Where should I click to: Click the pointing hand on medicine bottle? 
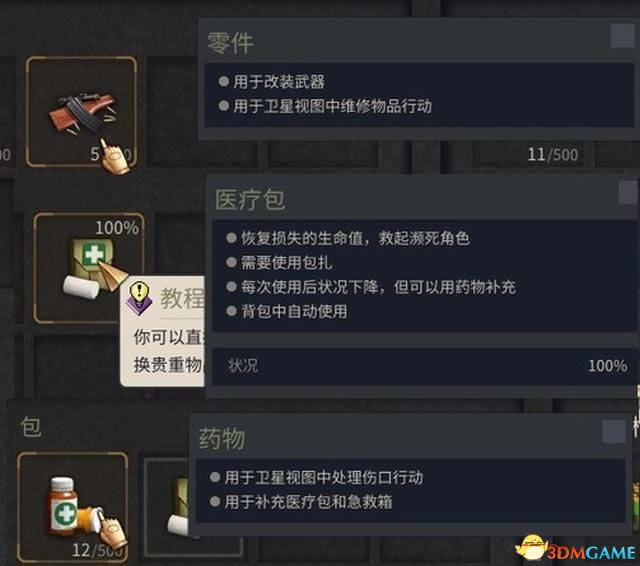111,529
